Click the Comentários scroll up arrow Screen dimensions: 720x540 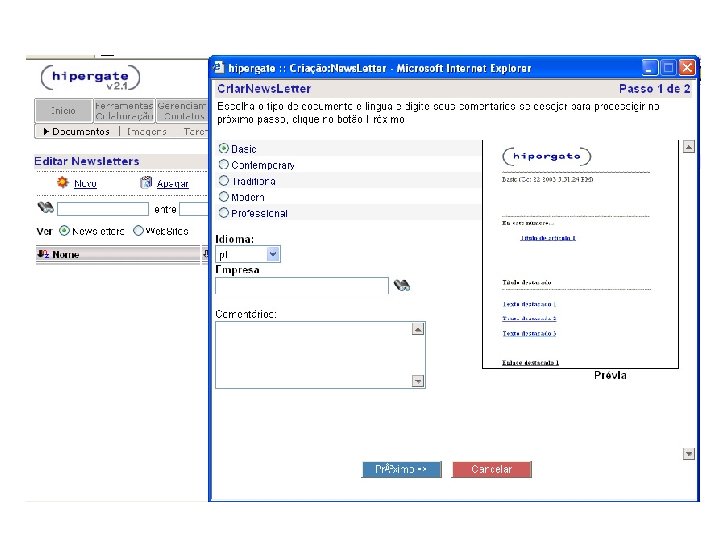click(x=418, y=329)
